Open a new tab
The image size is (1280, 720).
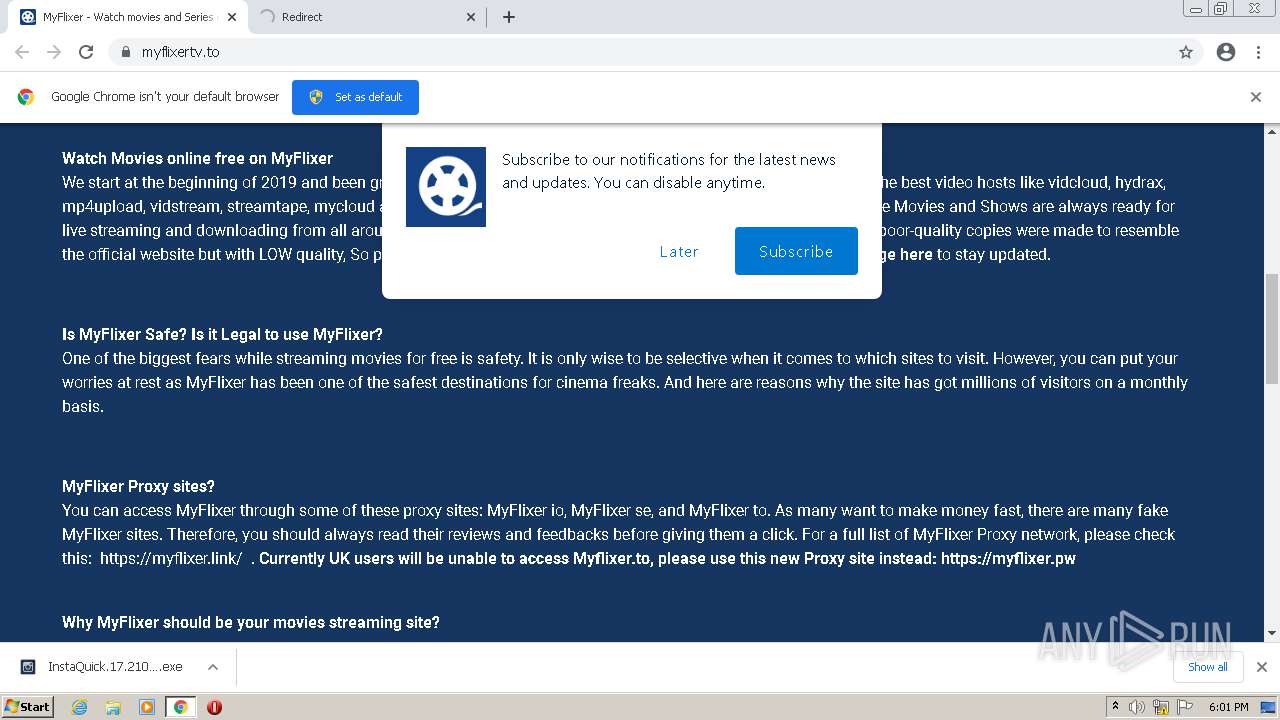coord(509,17)
